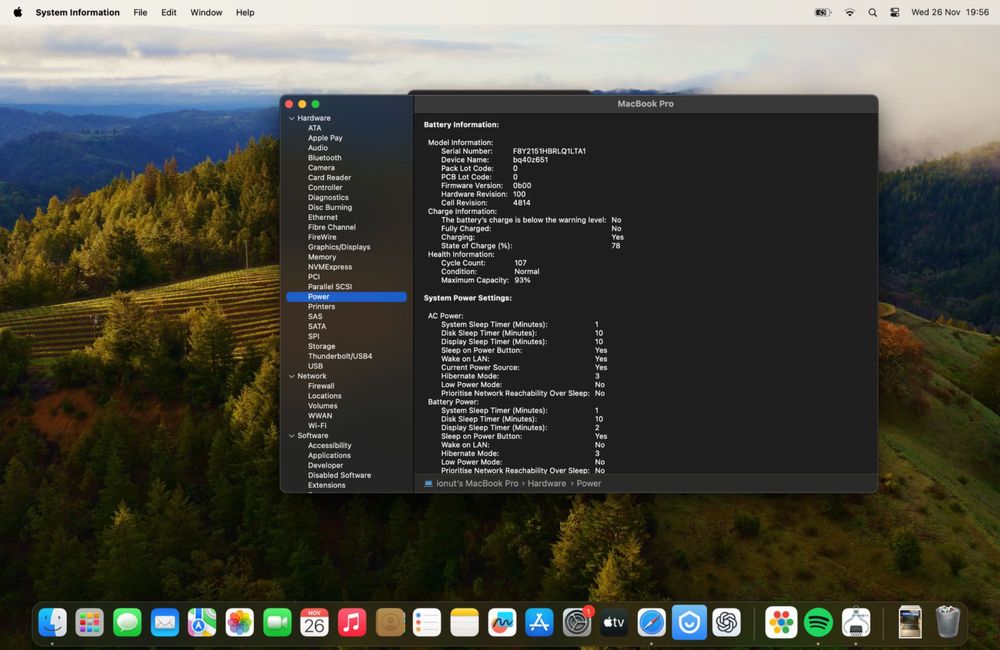Collapse the Software section chevron
The height and width of the screenshot is (650, 1000).
(291, 436)
